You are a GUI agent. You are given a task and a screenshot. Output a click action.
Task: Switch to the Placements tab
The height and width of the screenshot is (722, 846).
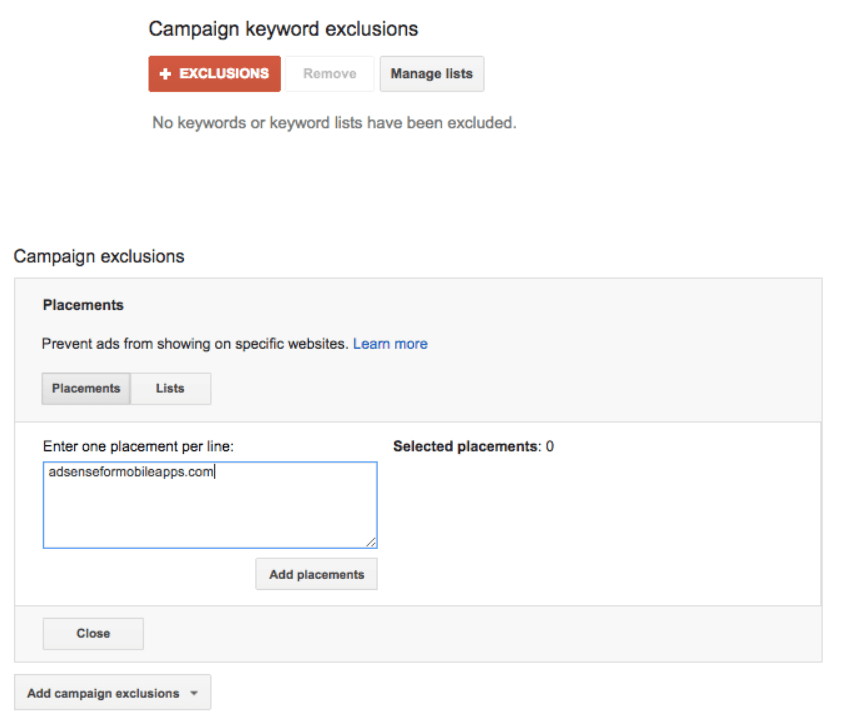(86, 389)
